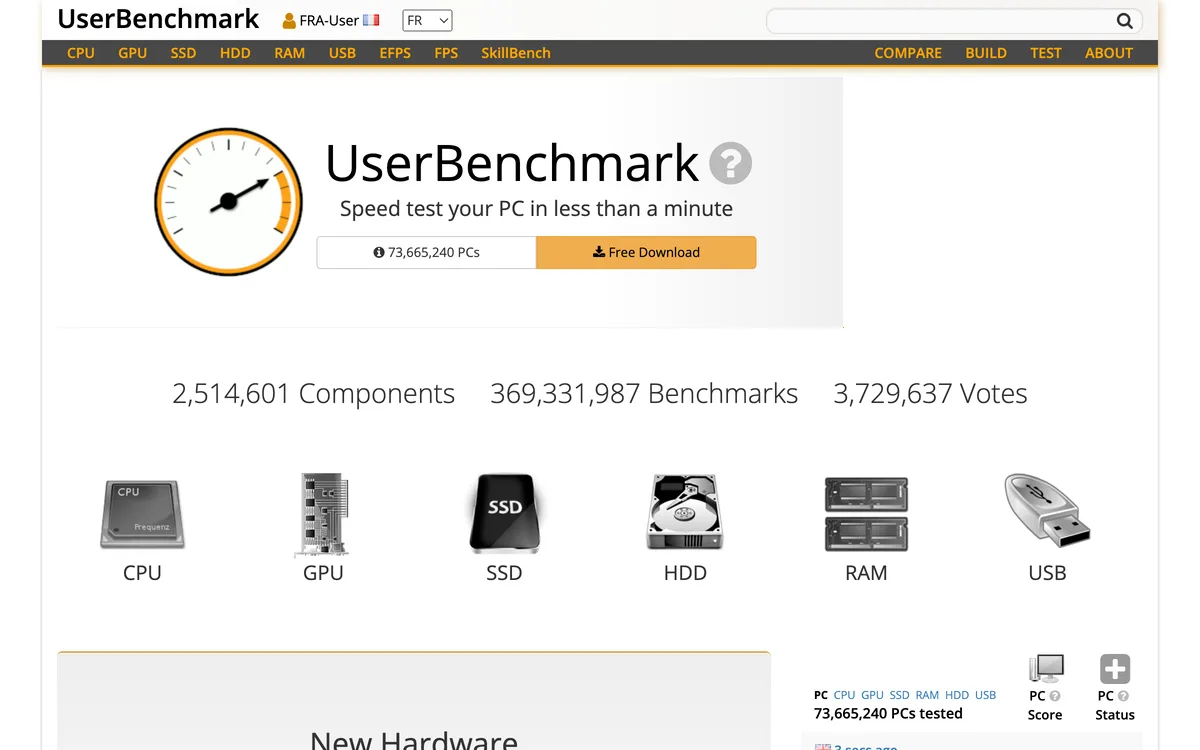Click the black SSD drive icon
Image resolution: width=1200 pixels, height=750 pixels.
pos(504,514)
